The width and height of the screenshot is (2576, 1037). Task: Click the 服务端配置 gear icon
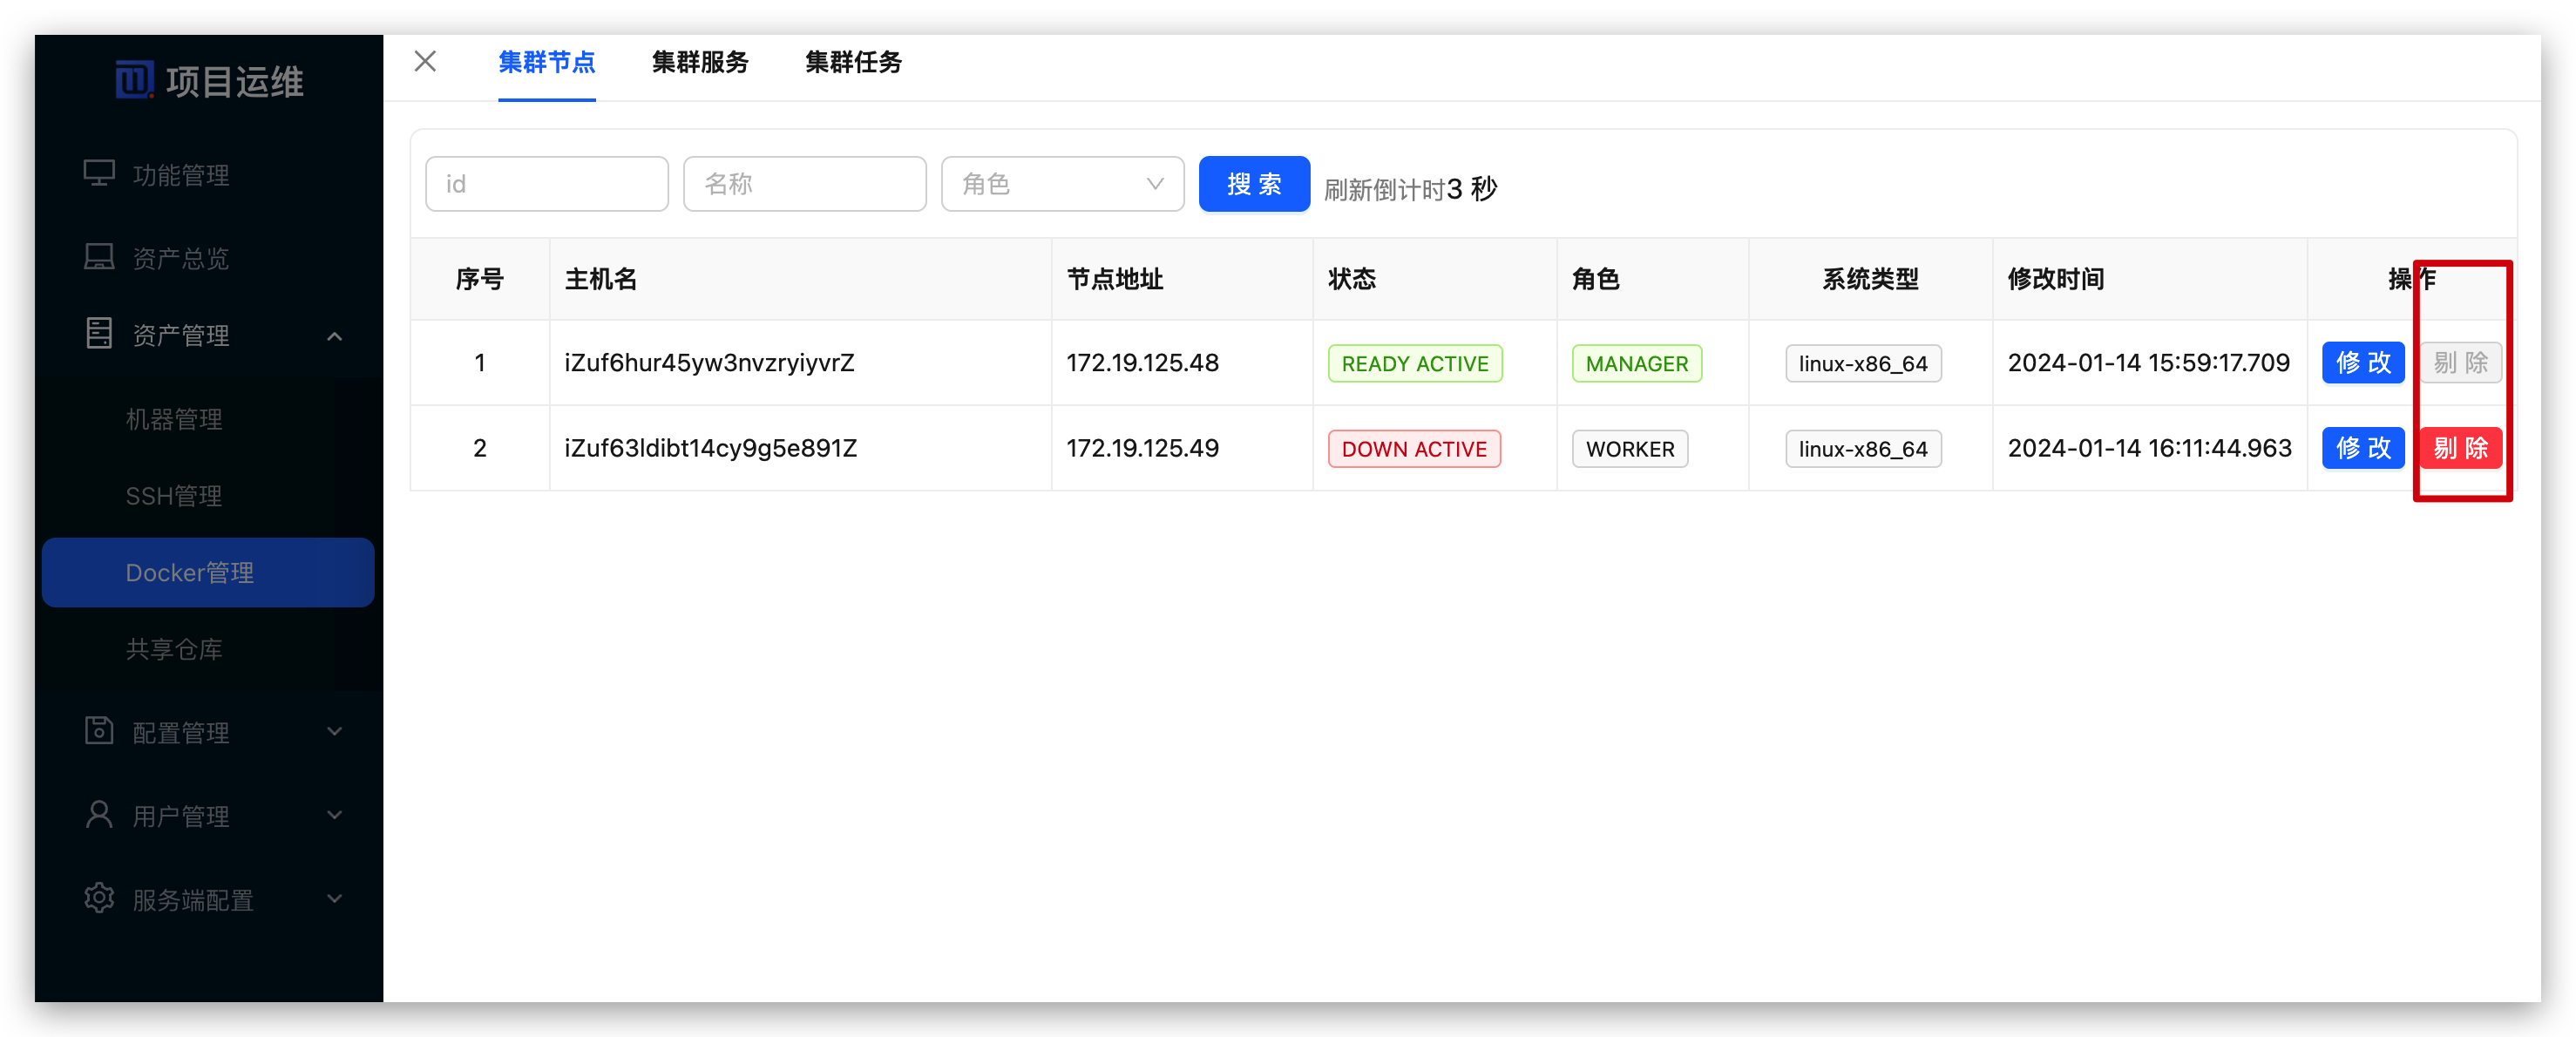(98, 898)
